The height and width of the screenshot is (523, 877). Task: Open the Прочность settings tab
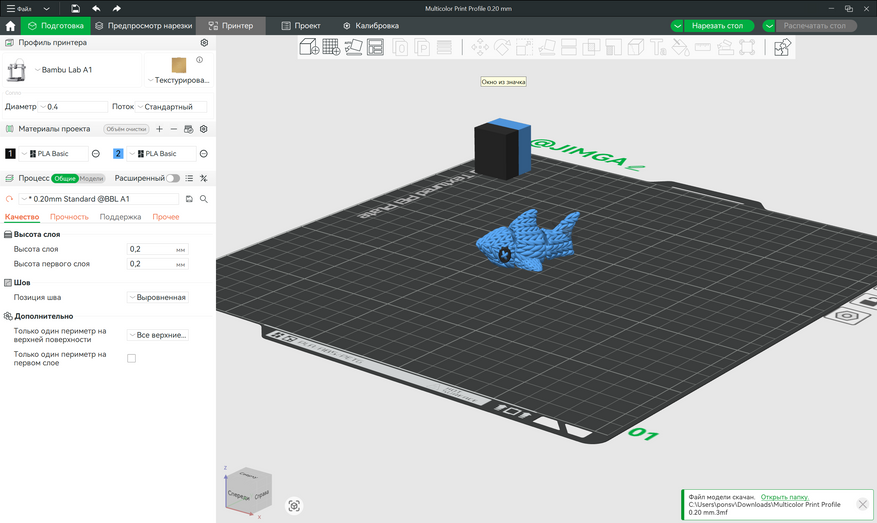[69, 216]
